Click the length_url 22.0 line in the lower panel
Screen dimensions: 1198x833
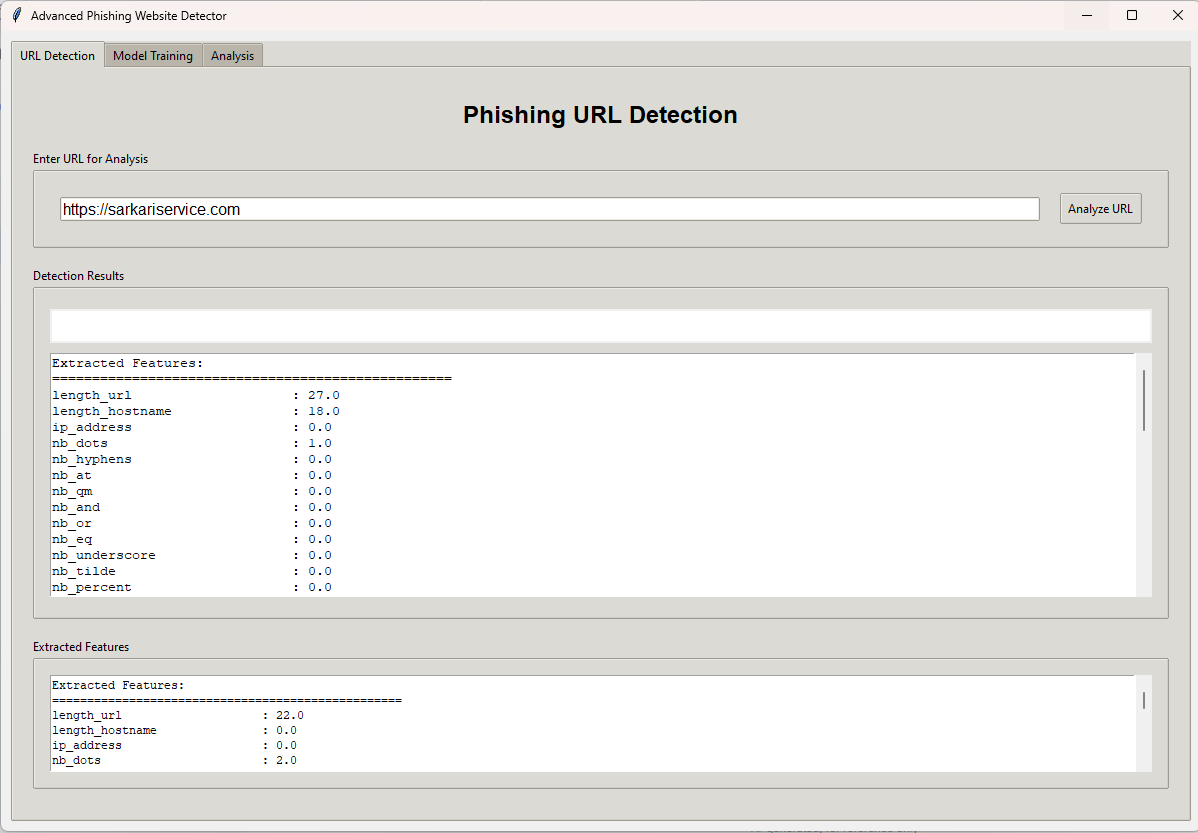pyautogui.click(x=177, y=715)
